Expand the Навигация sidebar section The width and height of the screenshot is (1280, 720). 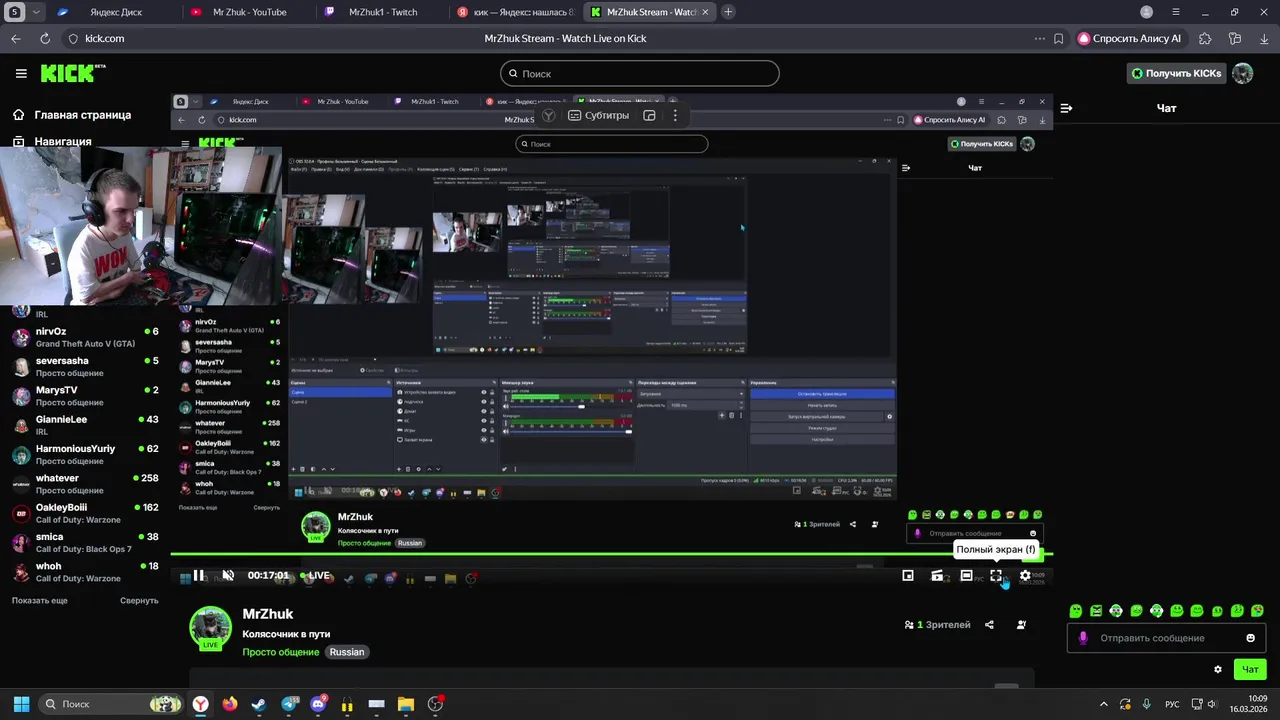click(x=53, y=142)
